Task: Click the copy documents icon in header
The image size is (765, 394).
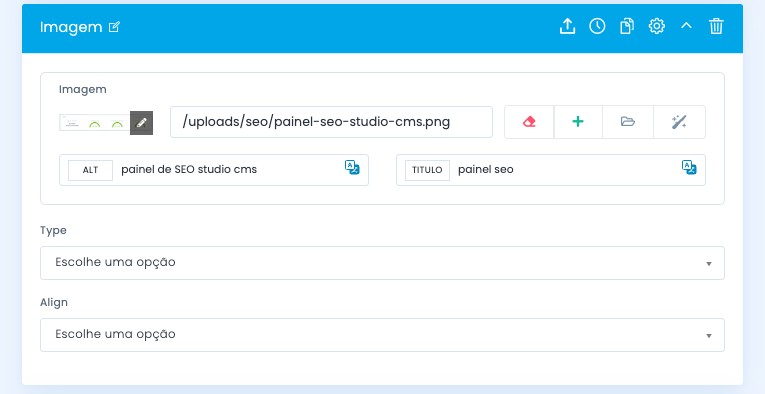Action: click(627, 26)
